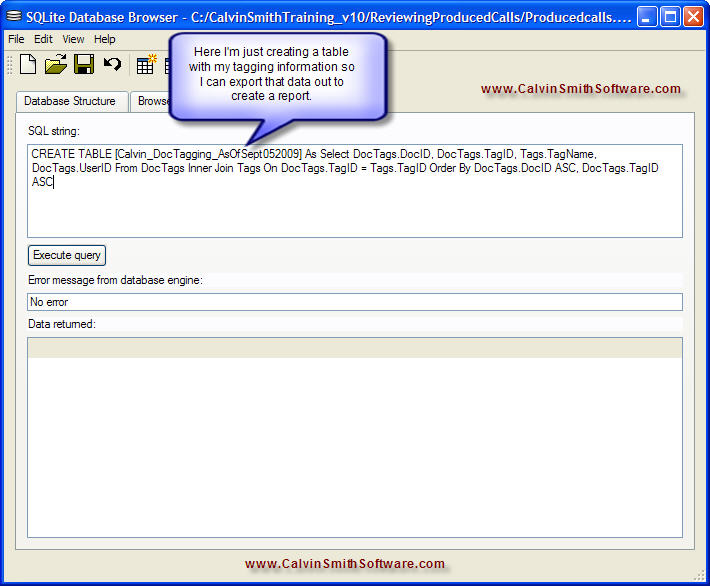This screenshot has height=586, width=710.
Task: Click the Data returned grid header row
Action: pyautogui.click(x=355, y=348)
